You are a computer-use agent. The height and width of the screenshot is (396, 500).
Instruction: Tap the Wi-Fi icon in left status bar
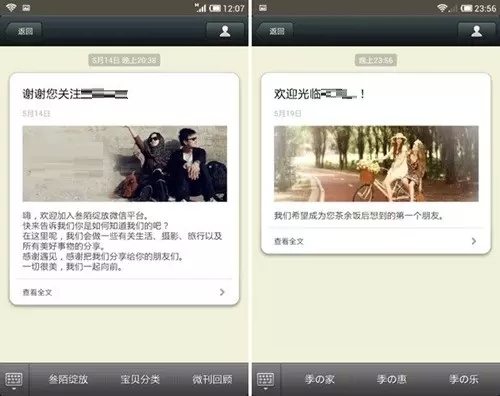point(11,7)
